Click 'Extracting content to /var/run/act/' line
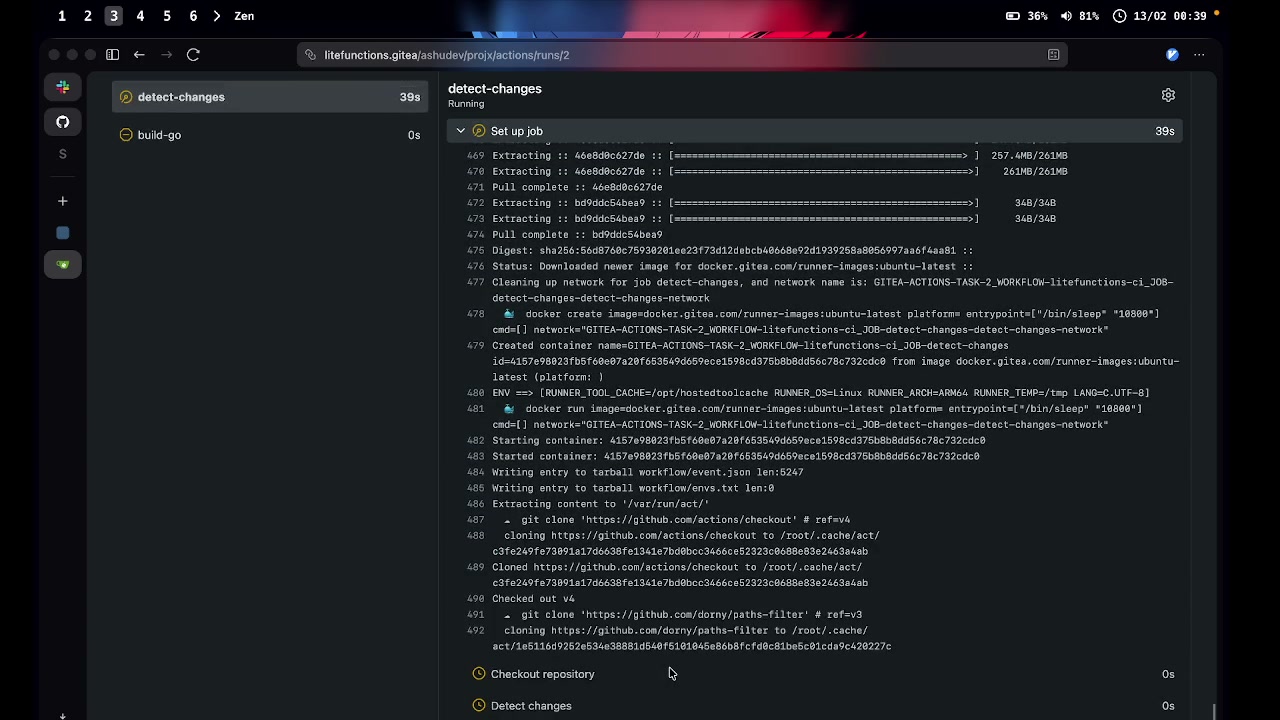Image resolution: width=1280 pixels, height=720 pixels. (x=600, y=504)
